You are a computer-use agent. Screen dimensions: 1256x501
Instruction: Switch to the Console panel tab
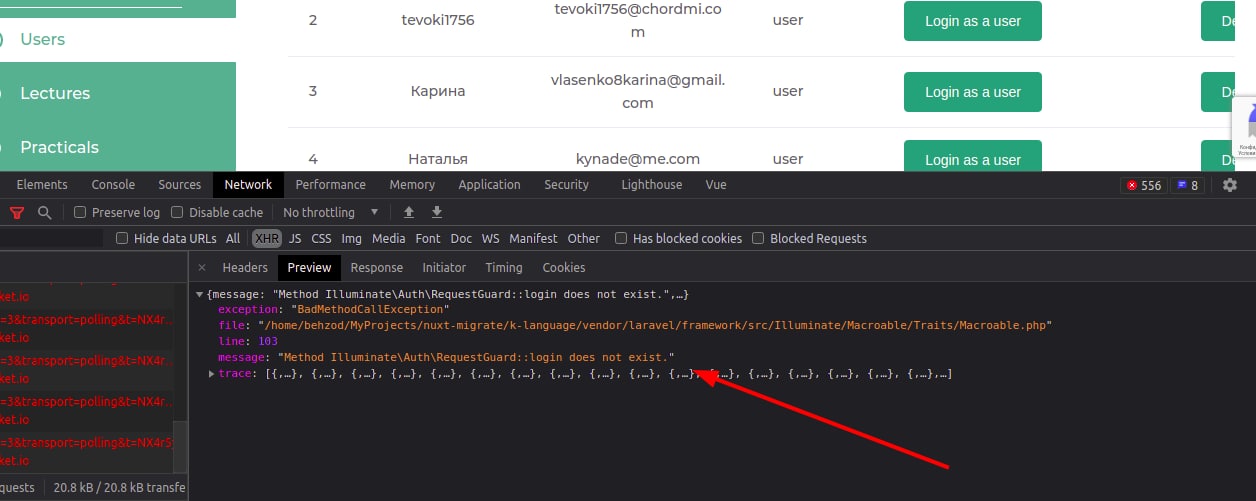(113, 185)
